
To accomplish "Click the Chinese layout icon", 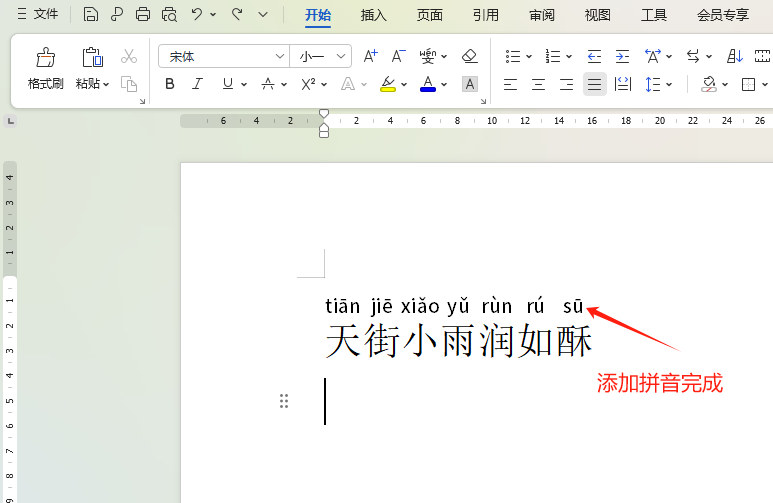I will (653, 56).
